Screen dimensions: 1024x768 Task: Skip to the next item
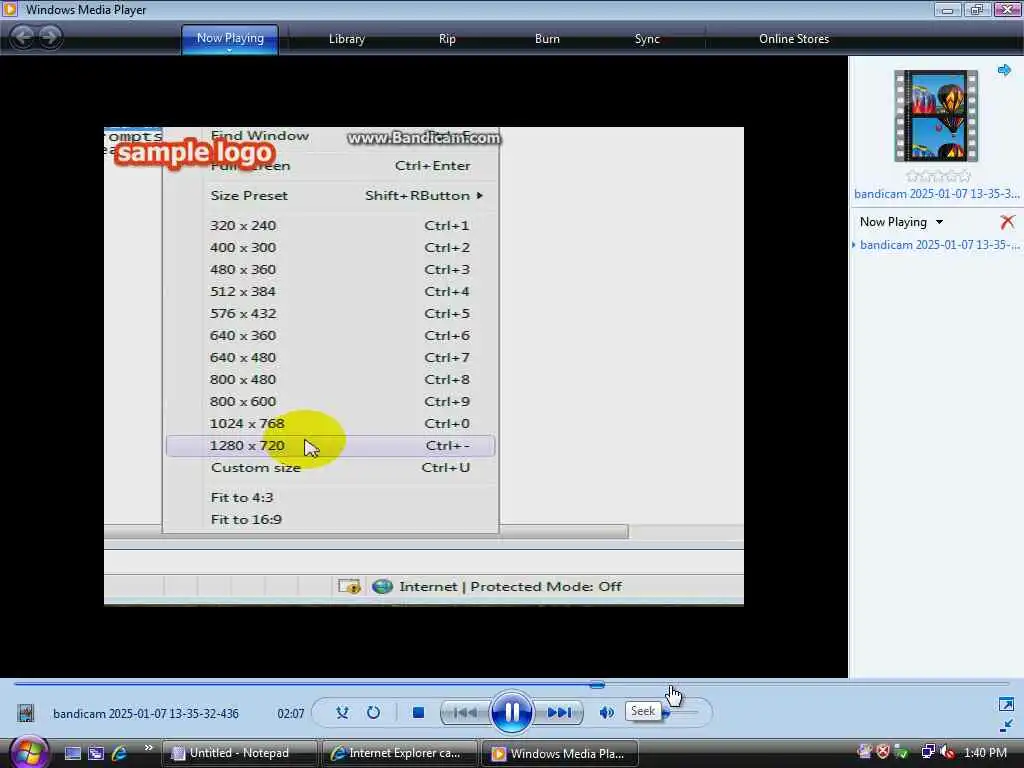coord(558,712)
